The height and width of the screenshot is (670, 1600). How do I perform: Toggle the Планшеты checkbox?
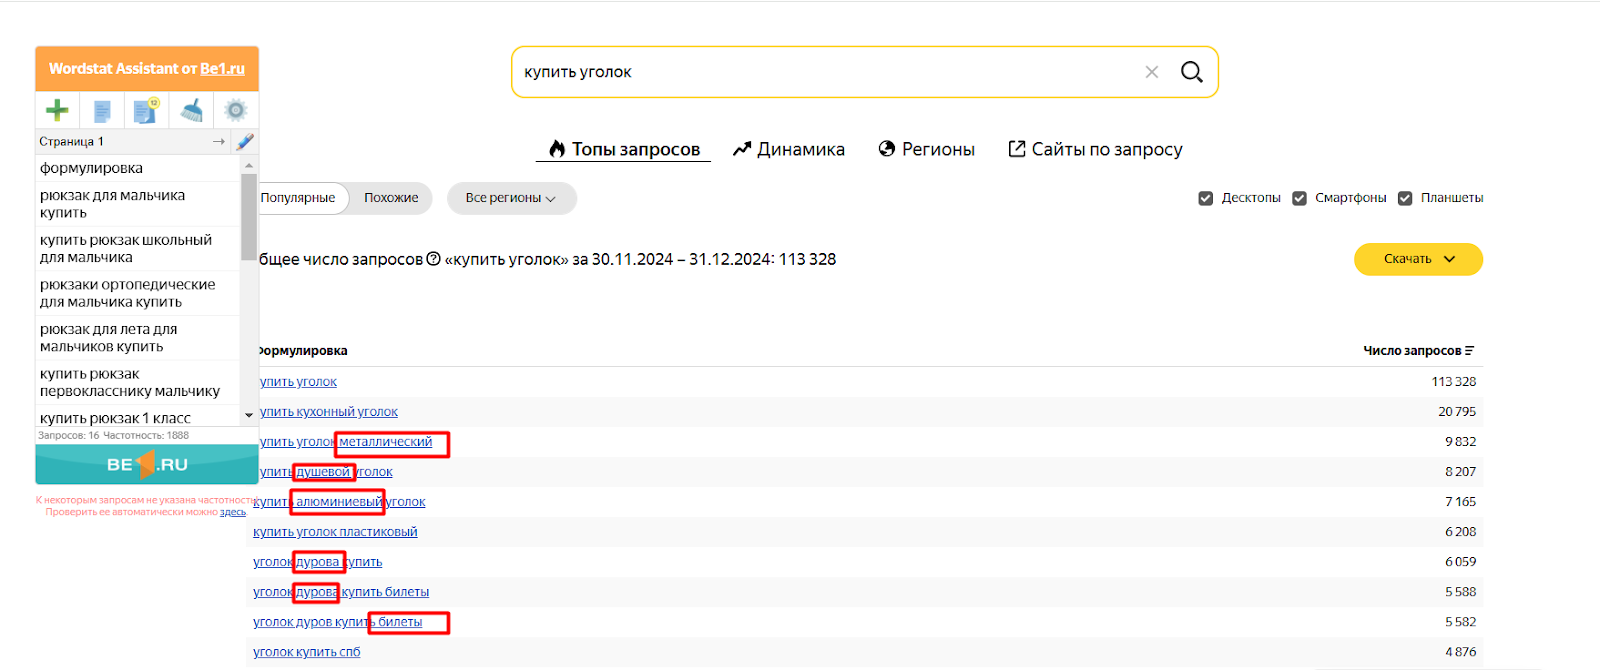1405,198
